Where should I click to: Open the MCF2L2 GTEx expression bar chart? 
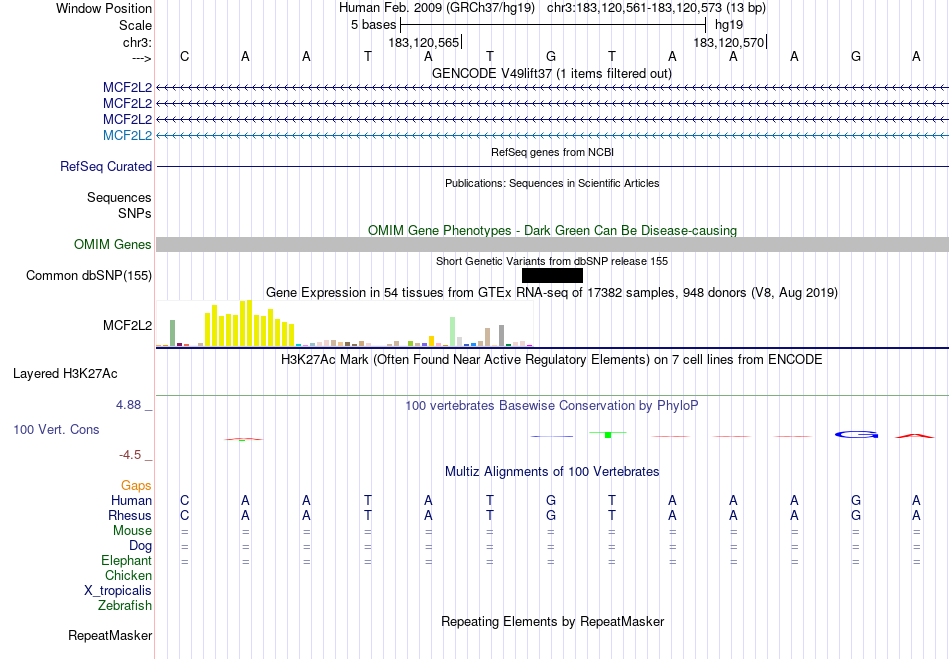(x=344, y=323)
